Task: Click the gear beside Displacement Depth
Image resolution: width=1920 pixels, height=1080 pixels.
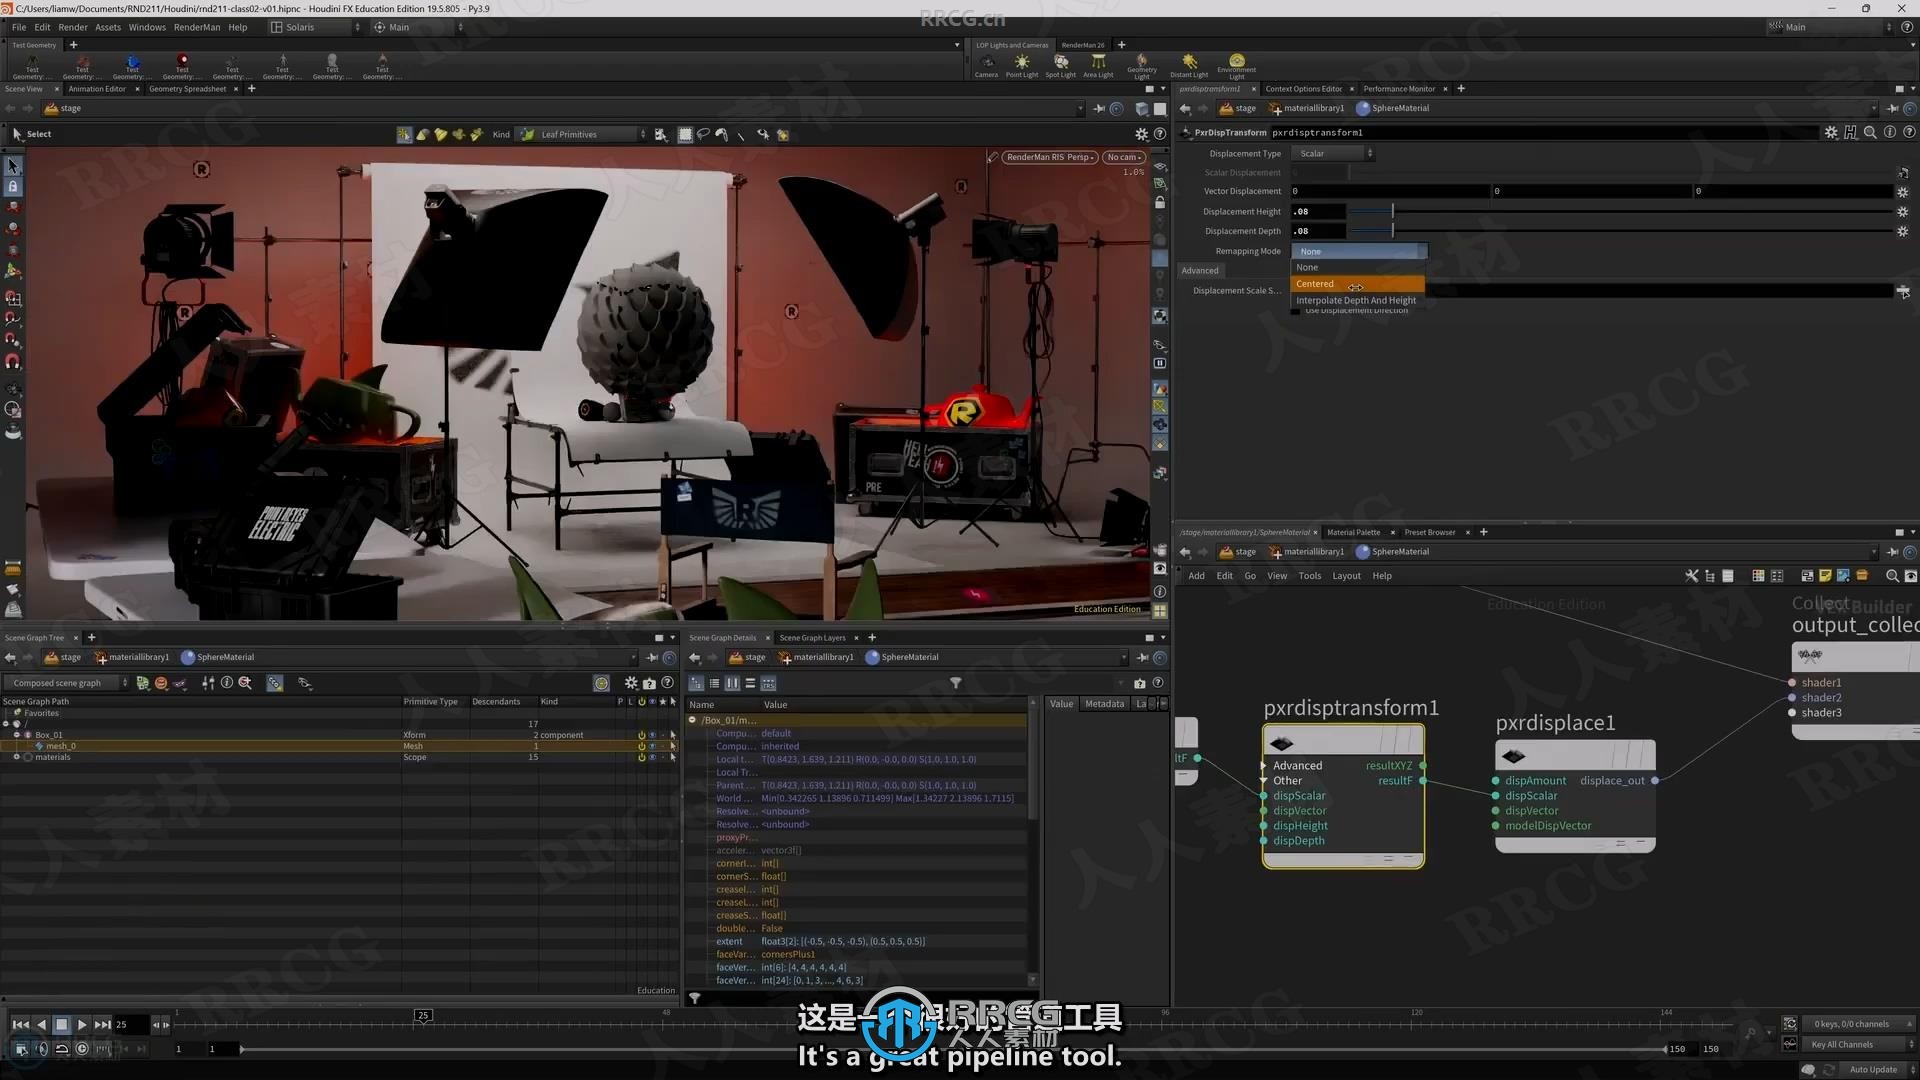Action: [1902, 231]
